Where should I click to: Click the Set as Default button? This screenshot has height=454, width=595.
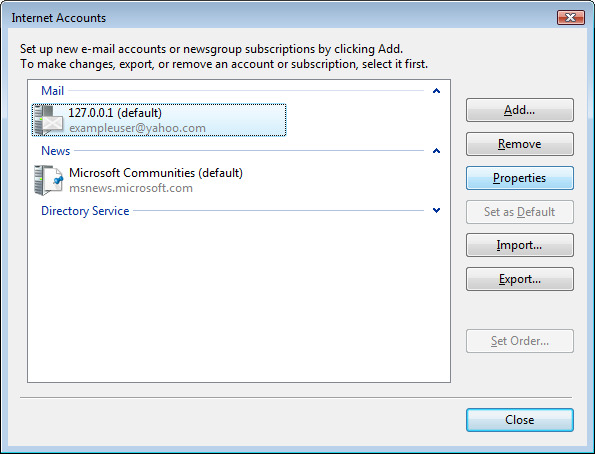pyautogui.click(x=519, y=211)
